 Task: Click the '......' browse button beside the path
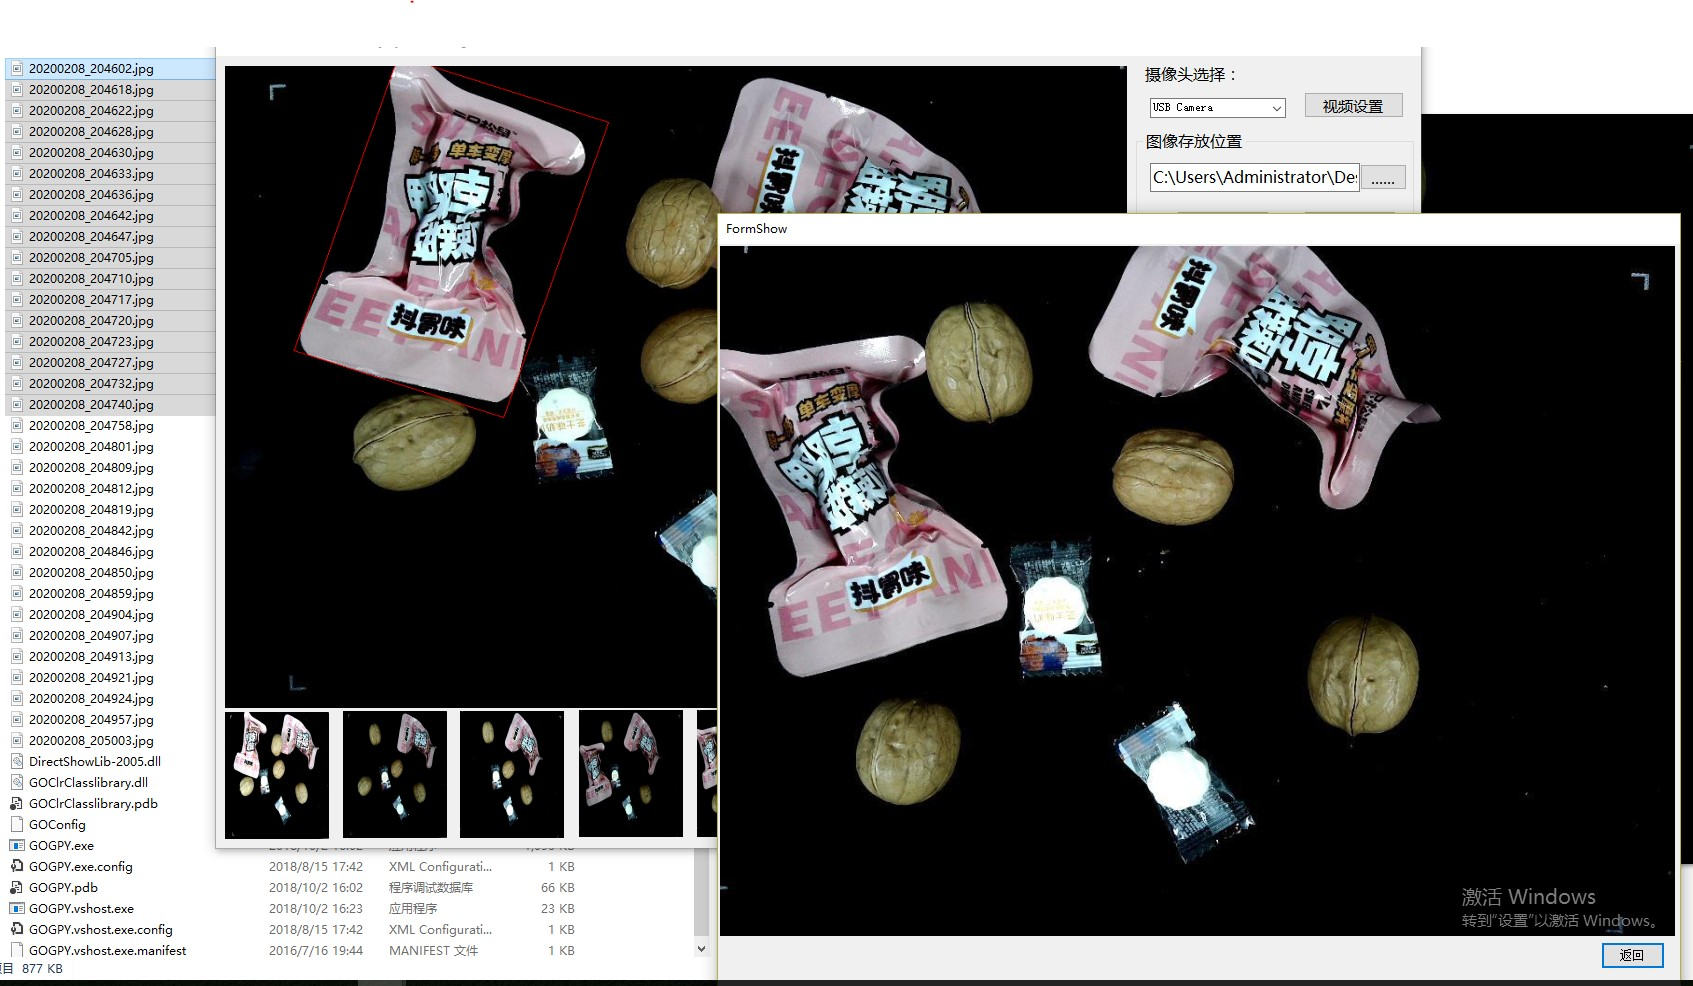1383,178
